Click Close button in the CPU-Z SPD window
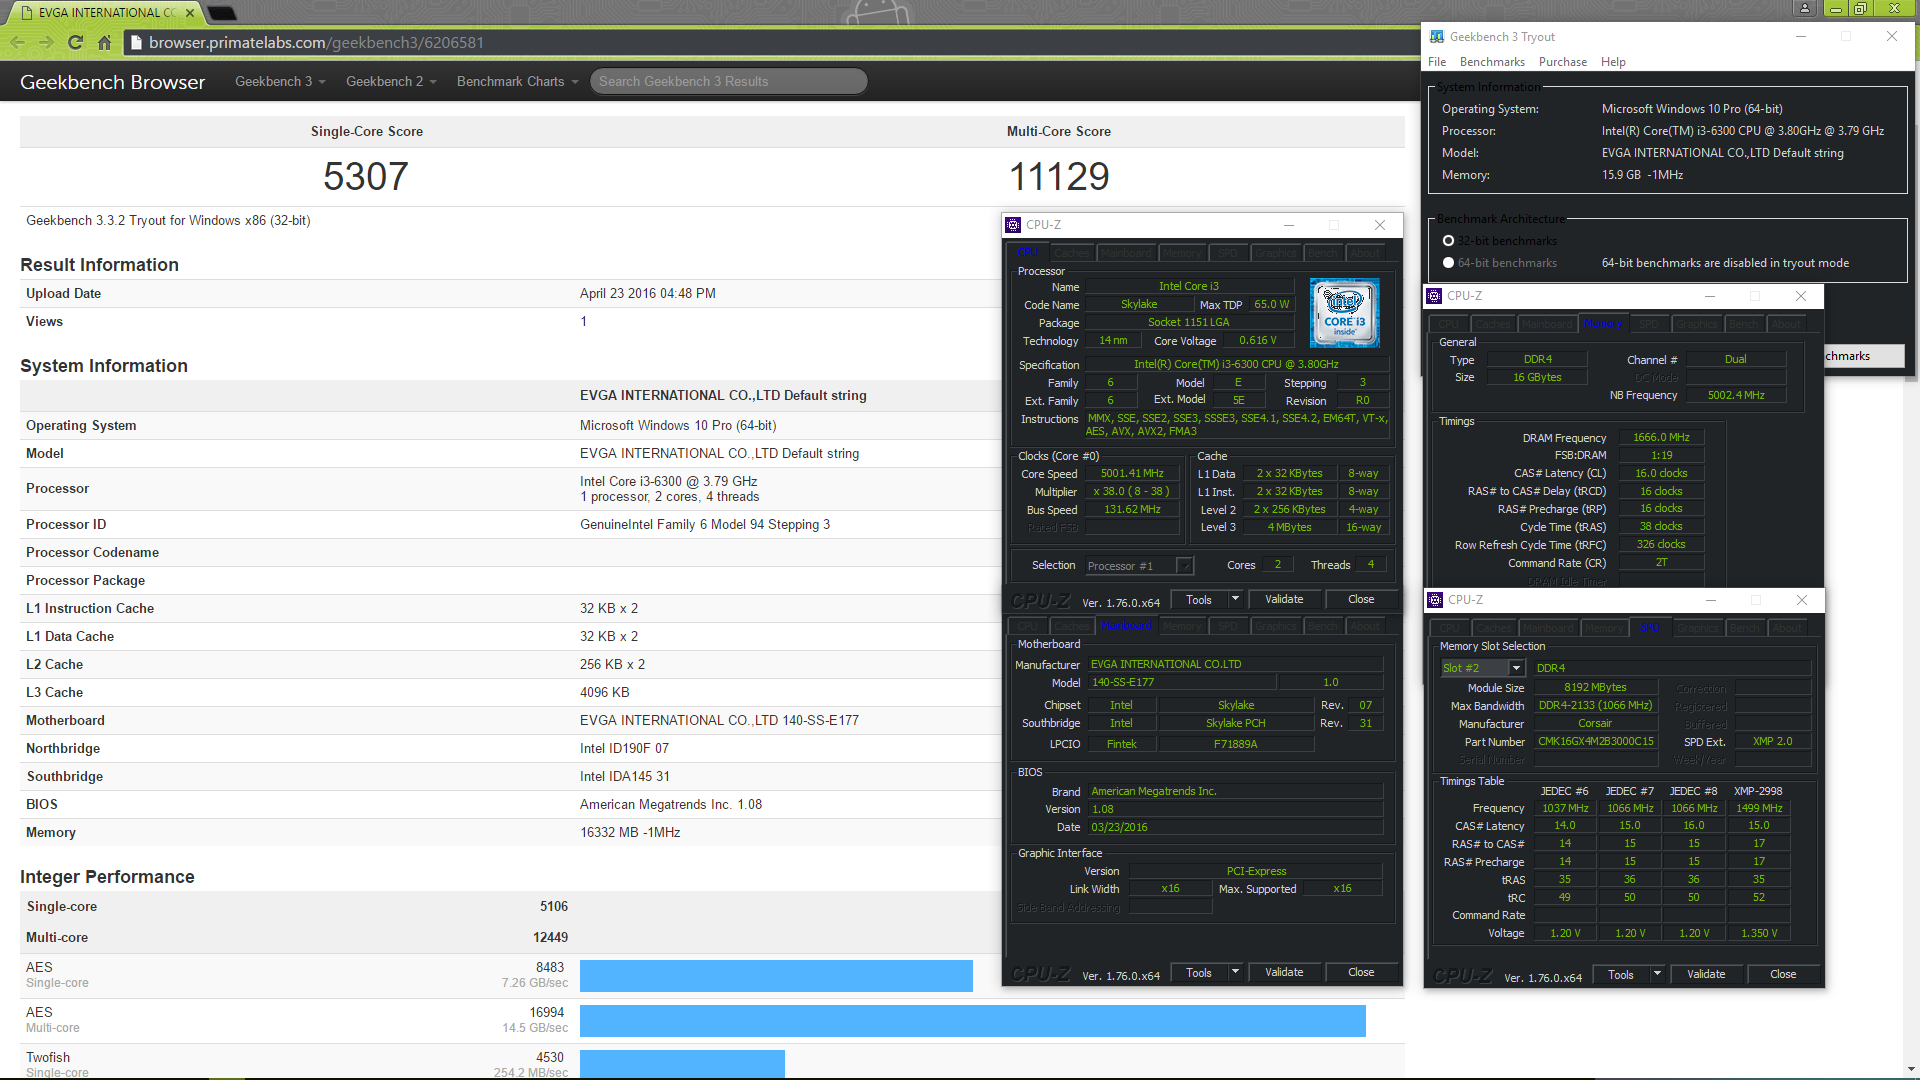 1782,974
